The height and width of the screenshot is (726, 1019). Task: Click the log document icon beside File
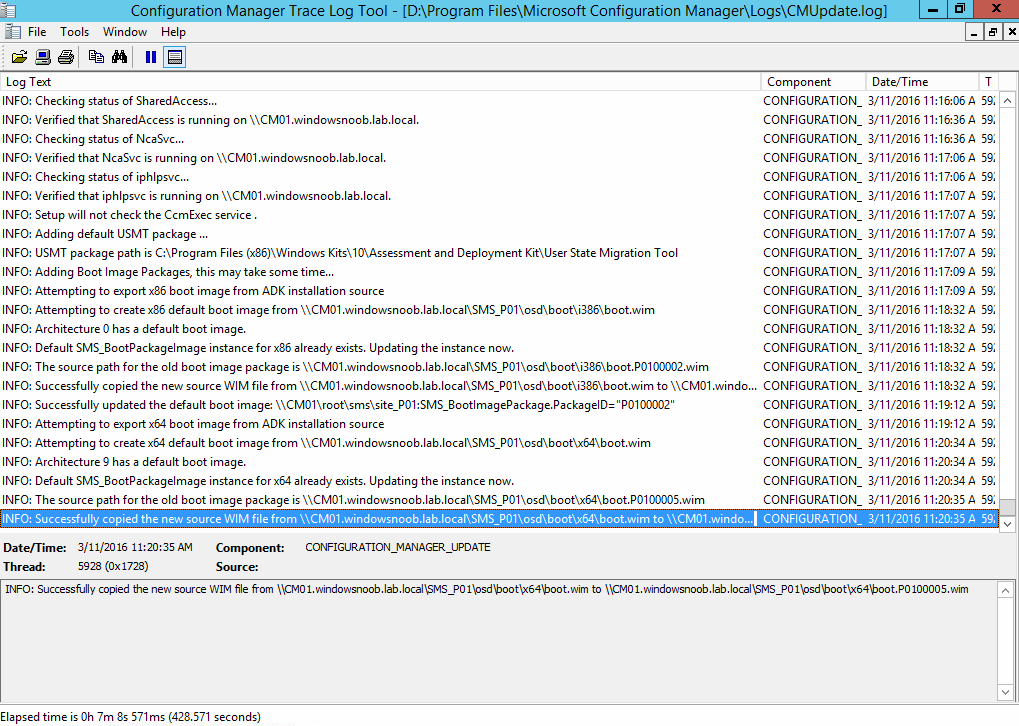[x=12, y=32]
